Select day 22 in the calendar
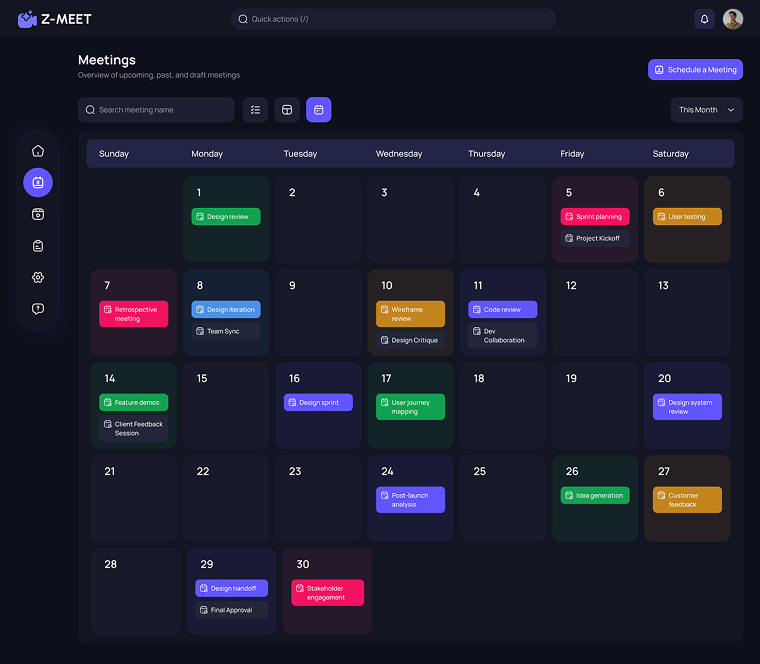760x664 pixels. coord(226,498)
